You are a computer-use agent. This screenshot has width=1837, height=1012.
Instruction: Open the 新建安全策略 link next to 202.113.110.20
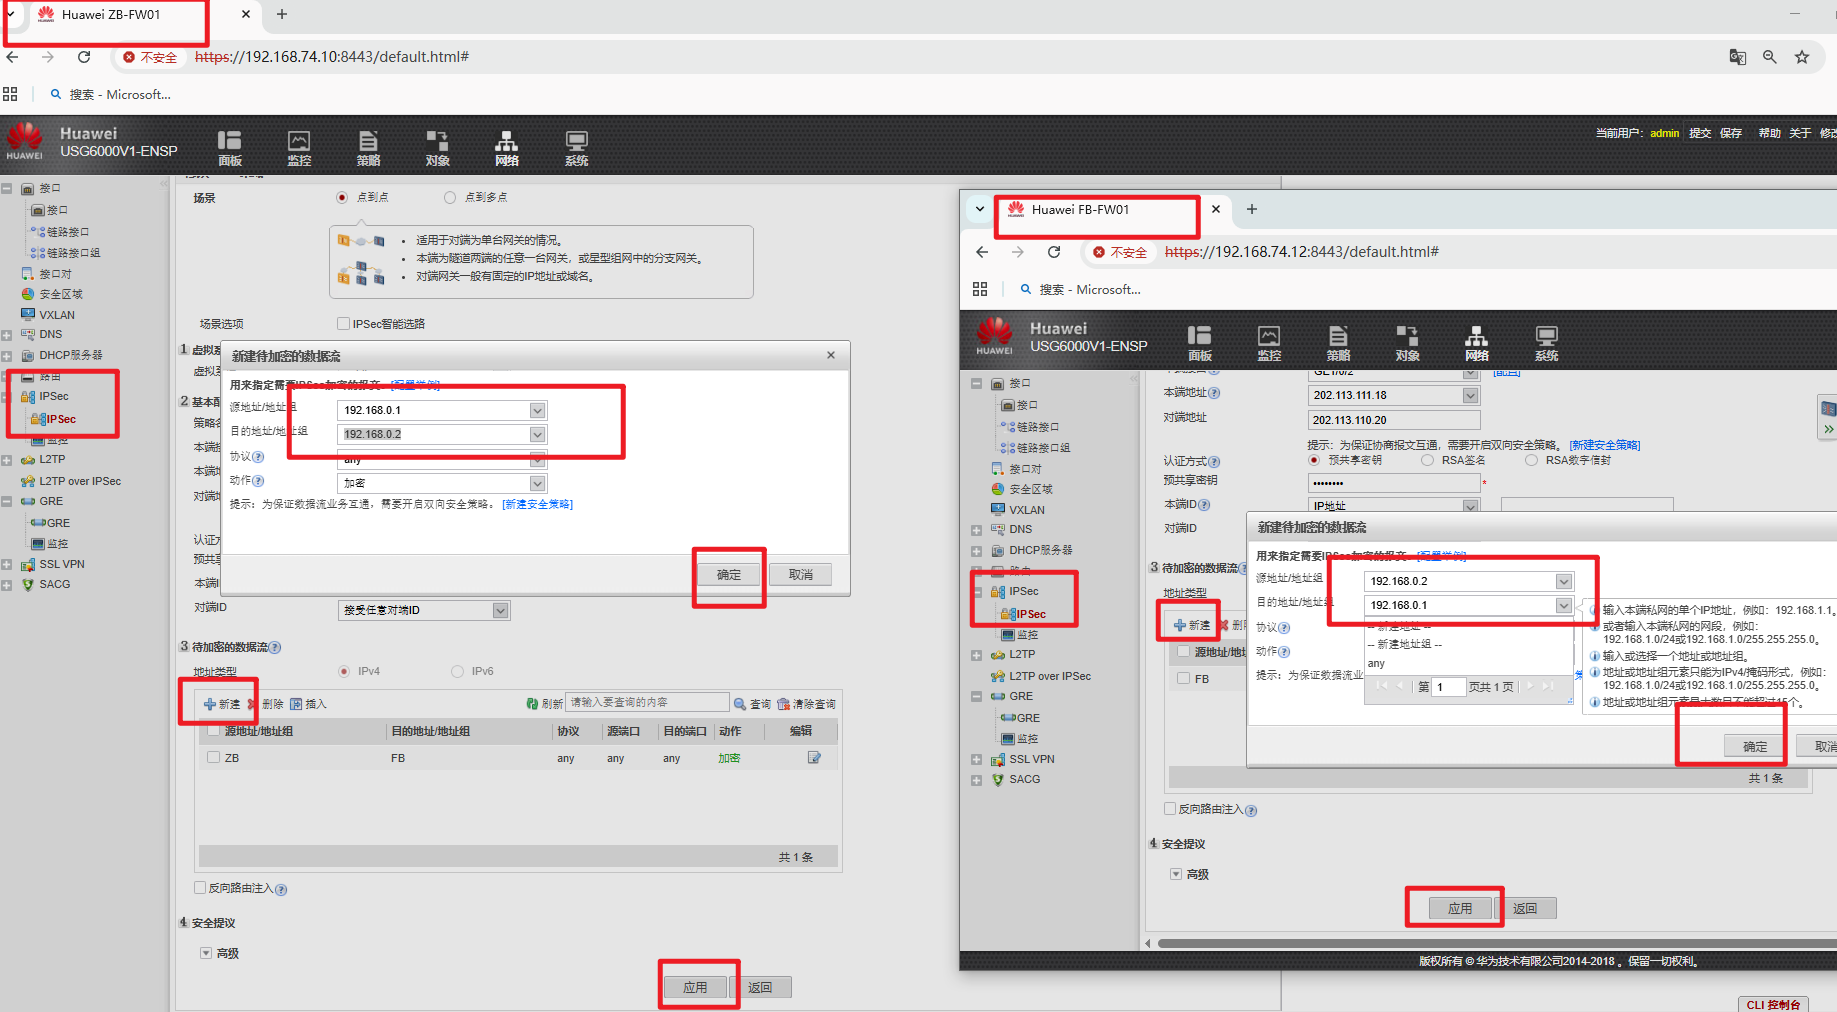tap(1604, 445)
